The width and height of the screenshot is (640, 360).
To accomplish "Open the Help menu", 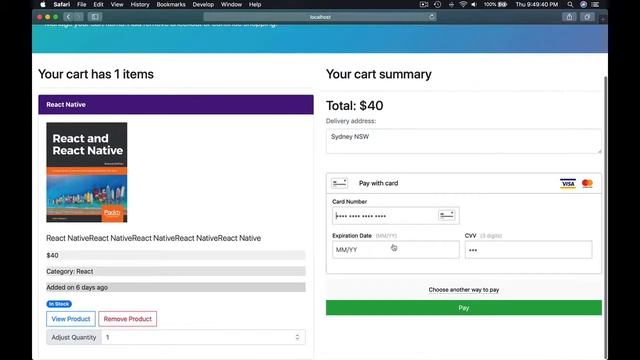I will (x=255, y=4).
